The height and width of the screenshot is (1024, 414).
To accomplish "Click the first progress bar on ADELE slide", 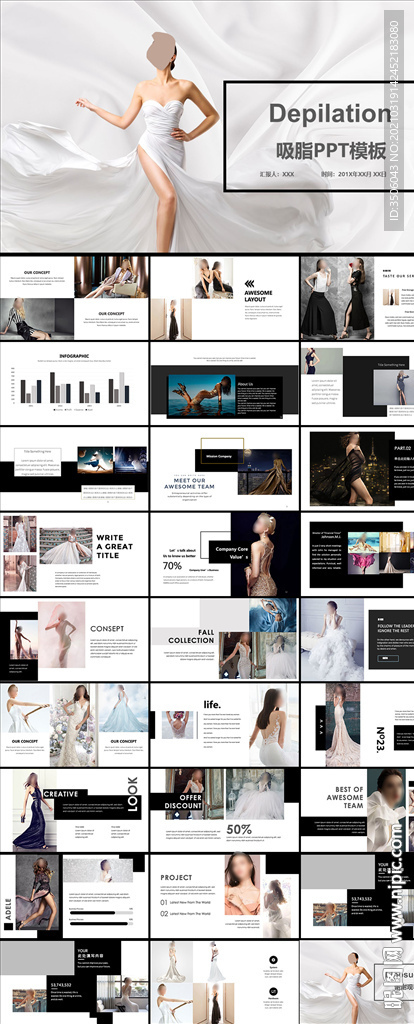I will pyautogui.click(x=97, y=913).
